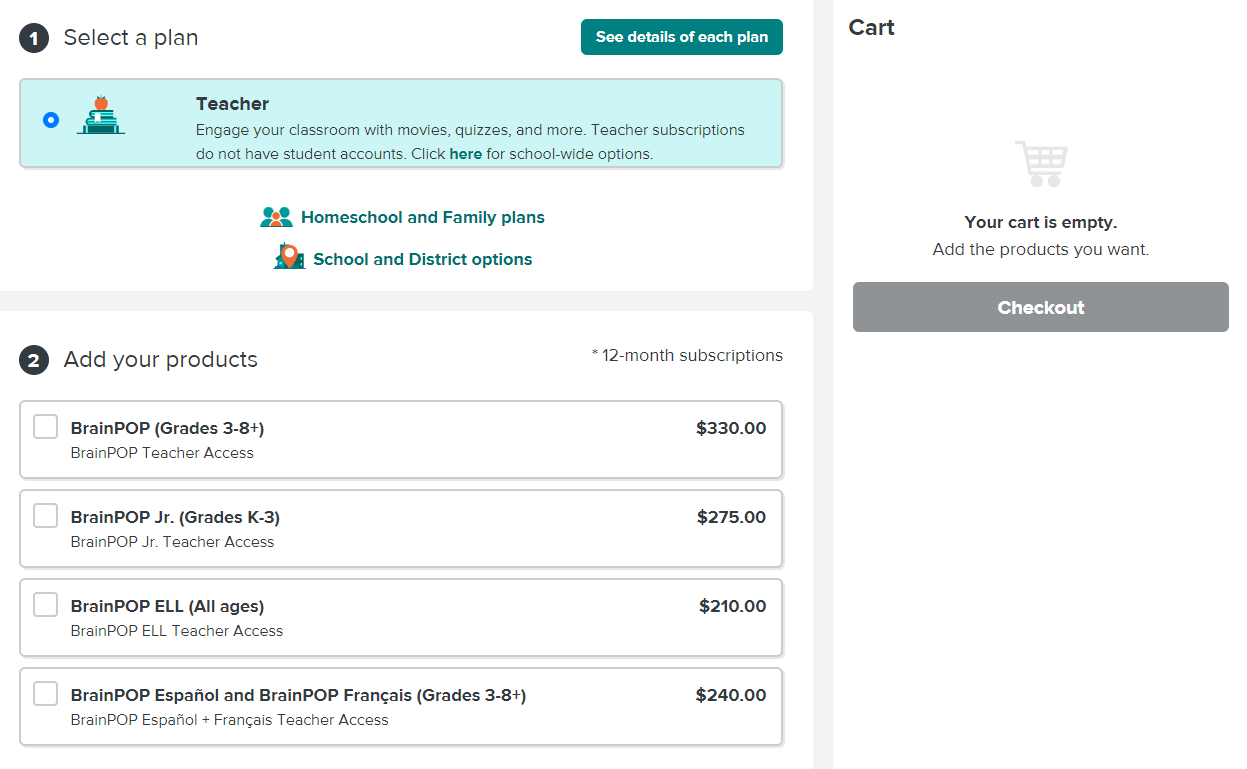Click the School and District building icon
This screenshot has width=1247, height=769.
[x=289, y=257]
